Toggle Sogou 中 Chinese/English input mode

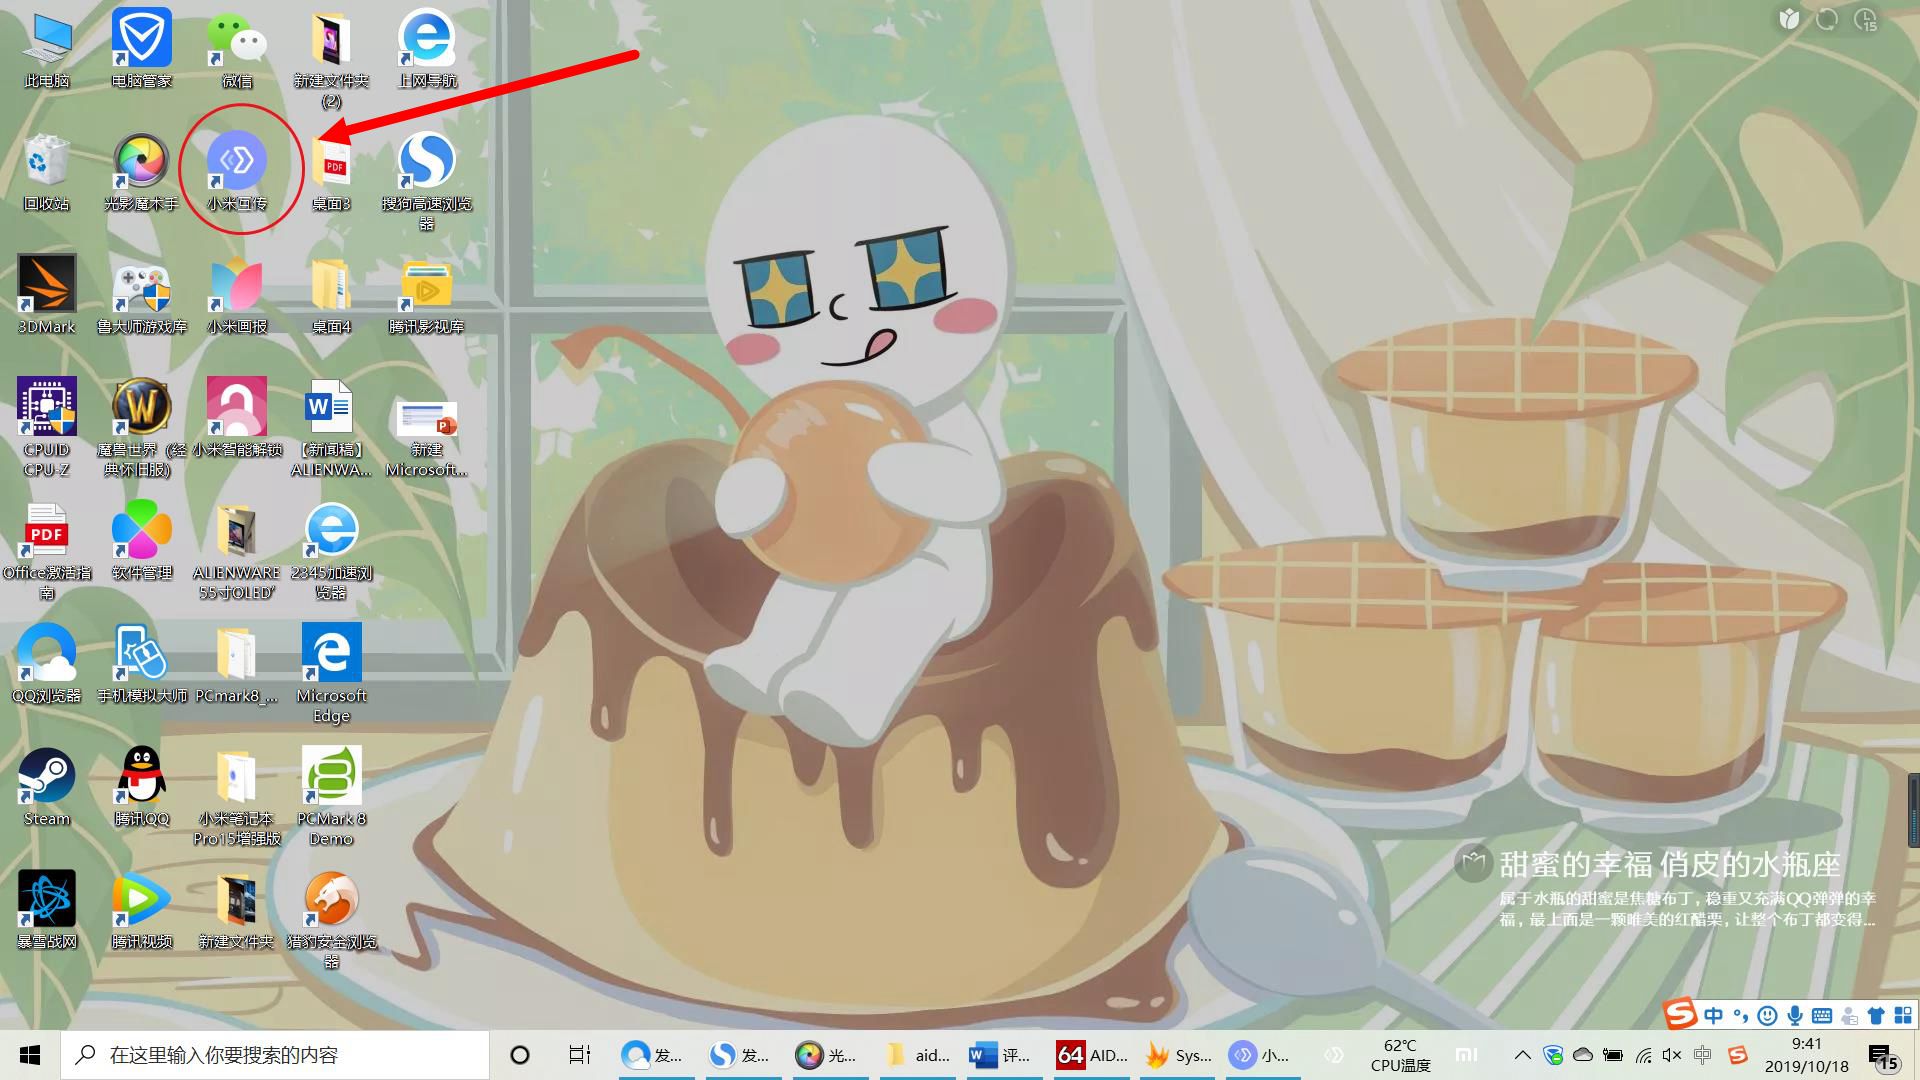click(x=1714, y=1016)
